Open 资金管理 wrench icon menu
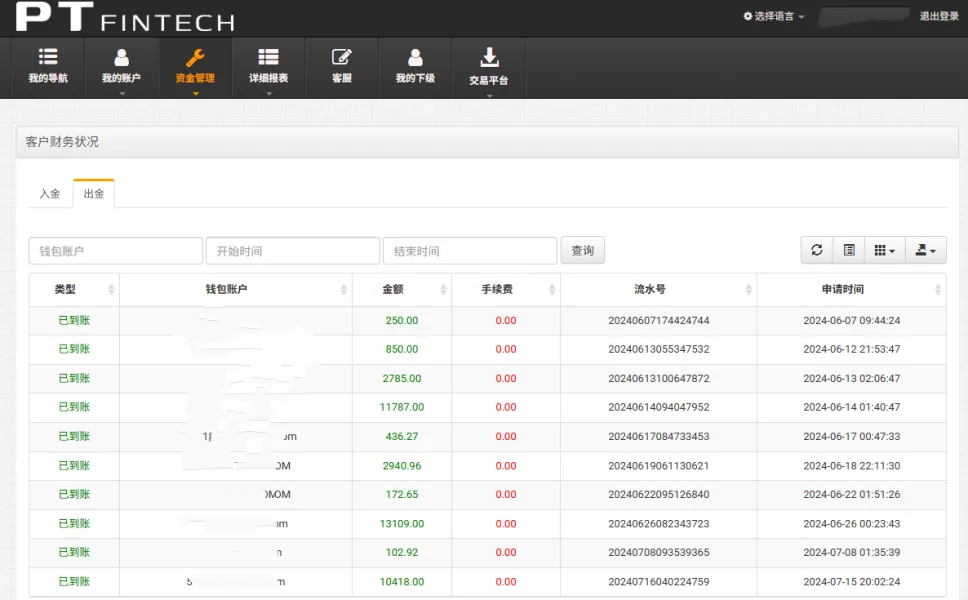 (195, 58)
